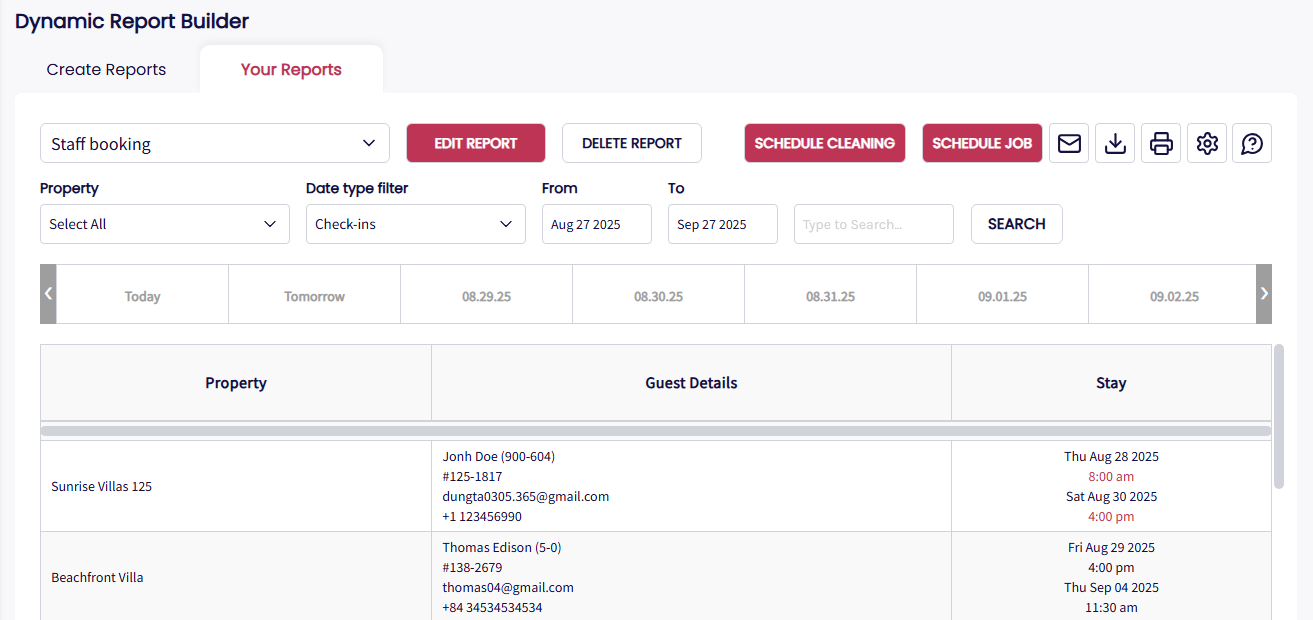The height and width of the screenshot is (620, 1313).
Task: Click the help chat bubble icon
Action: (1252, 144)
